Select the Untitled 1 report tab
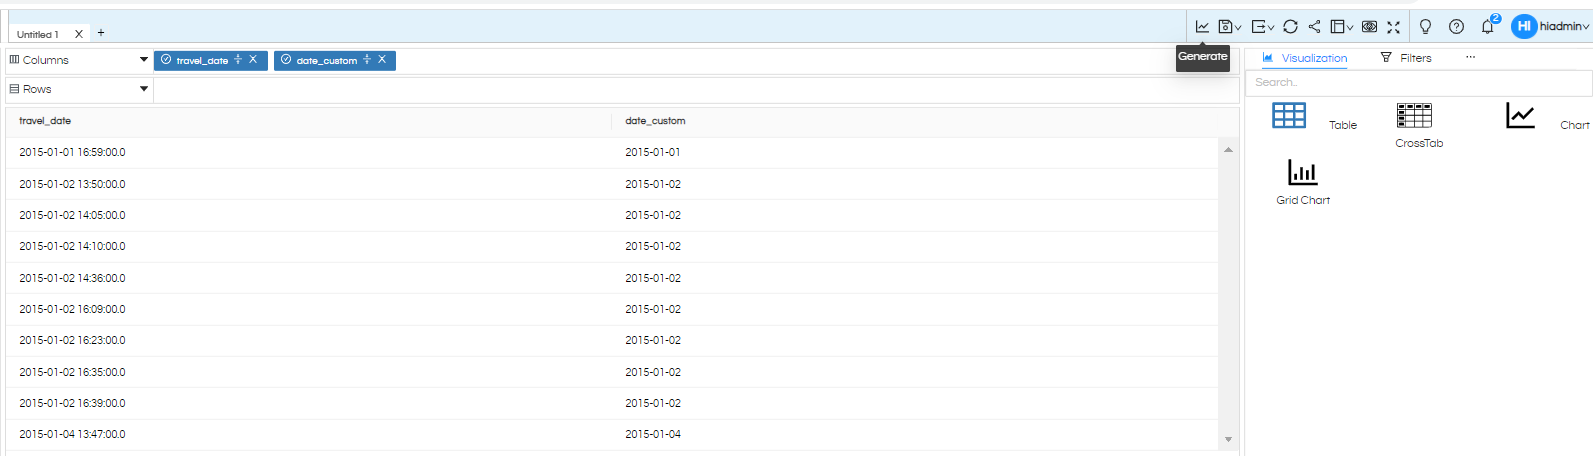This screenshot has width=1593, height=456. point(38,34)
